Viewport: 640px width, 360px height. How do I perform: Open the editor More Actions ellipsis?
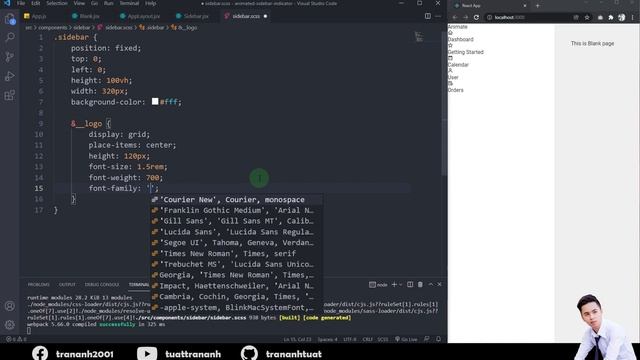click(438, 16)
